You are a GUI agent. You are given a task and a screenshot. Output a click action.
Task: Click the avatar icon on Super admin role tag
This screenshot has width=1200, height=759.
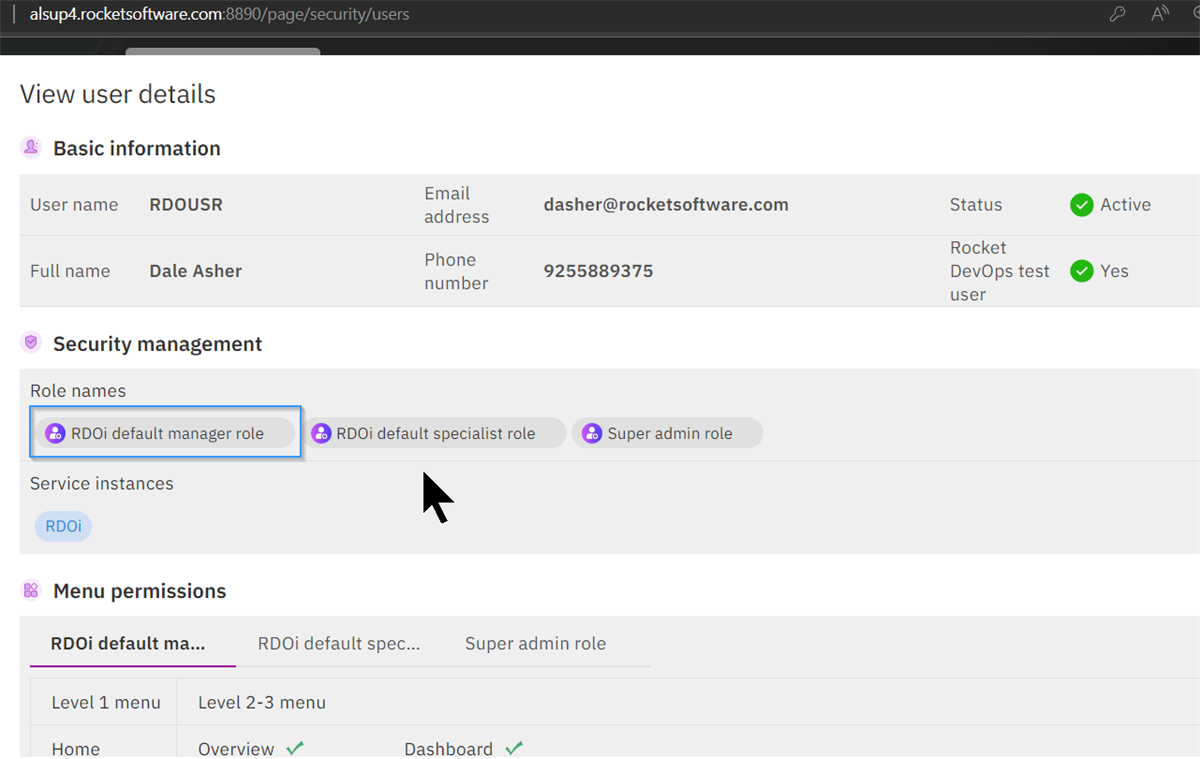click(x=591, y=432)
